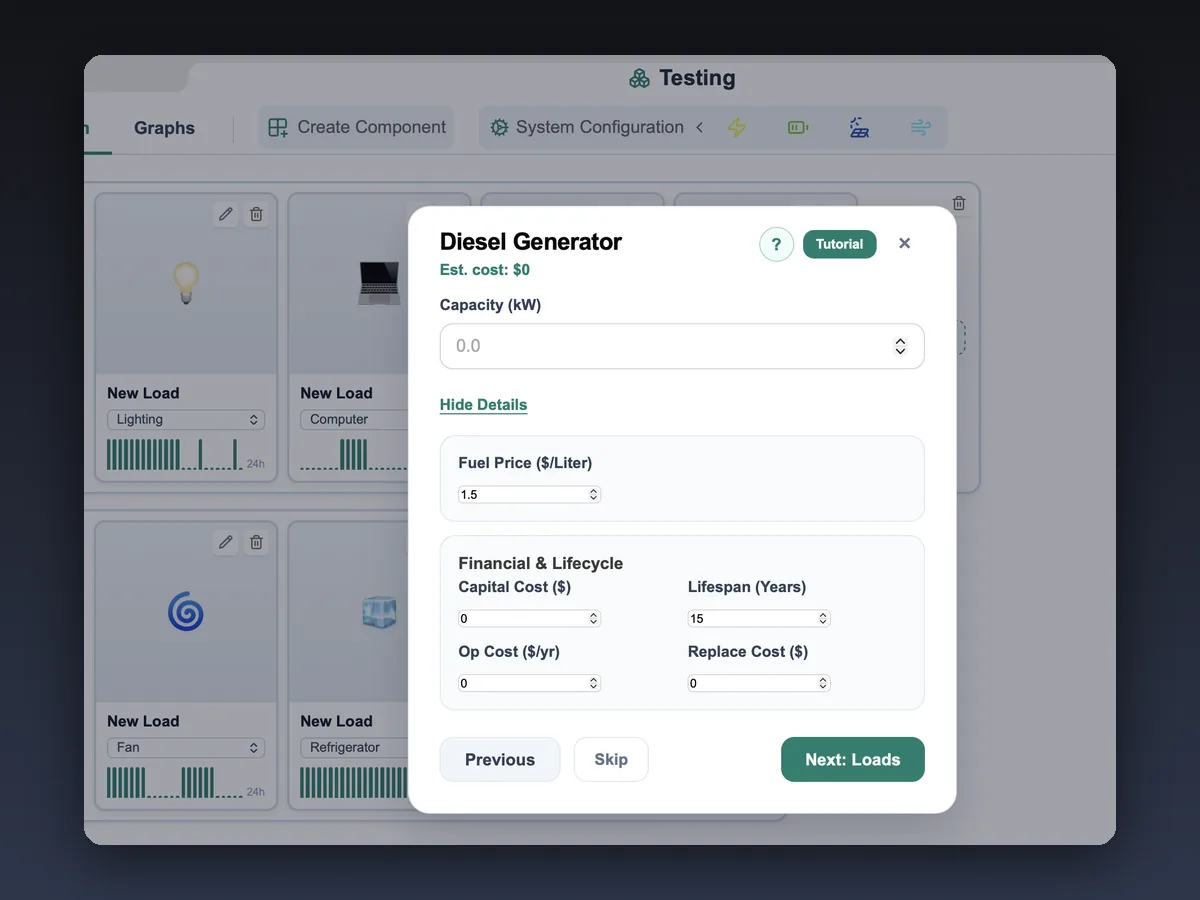Viewport: 1200px width, 900px height.
Task: Click the Fuel Price input field
Action: pyautogui.click(x=529, y=495)
